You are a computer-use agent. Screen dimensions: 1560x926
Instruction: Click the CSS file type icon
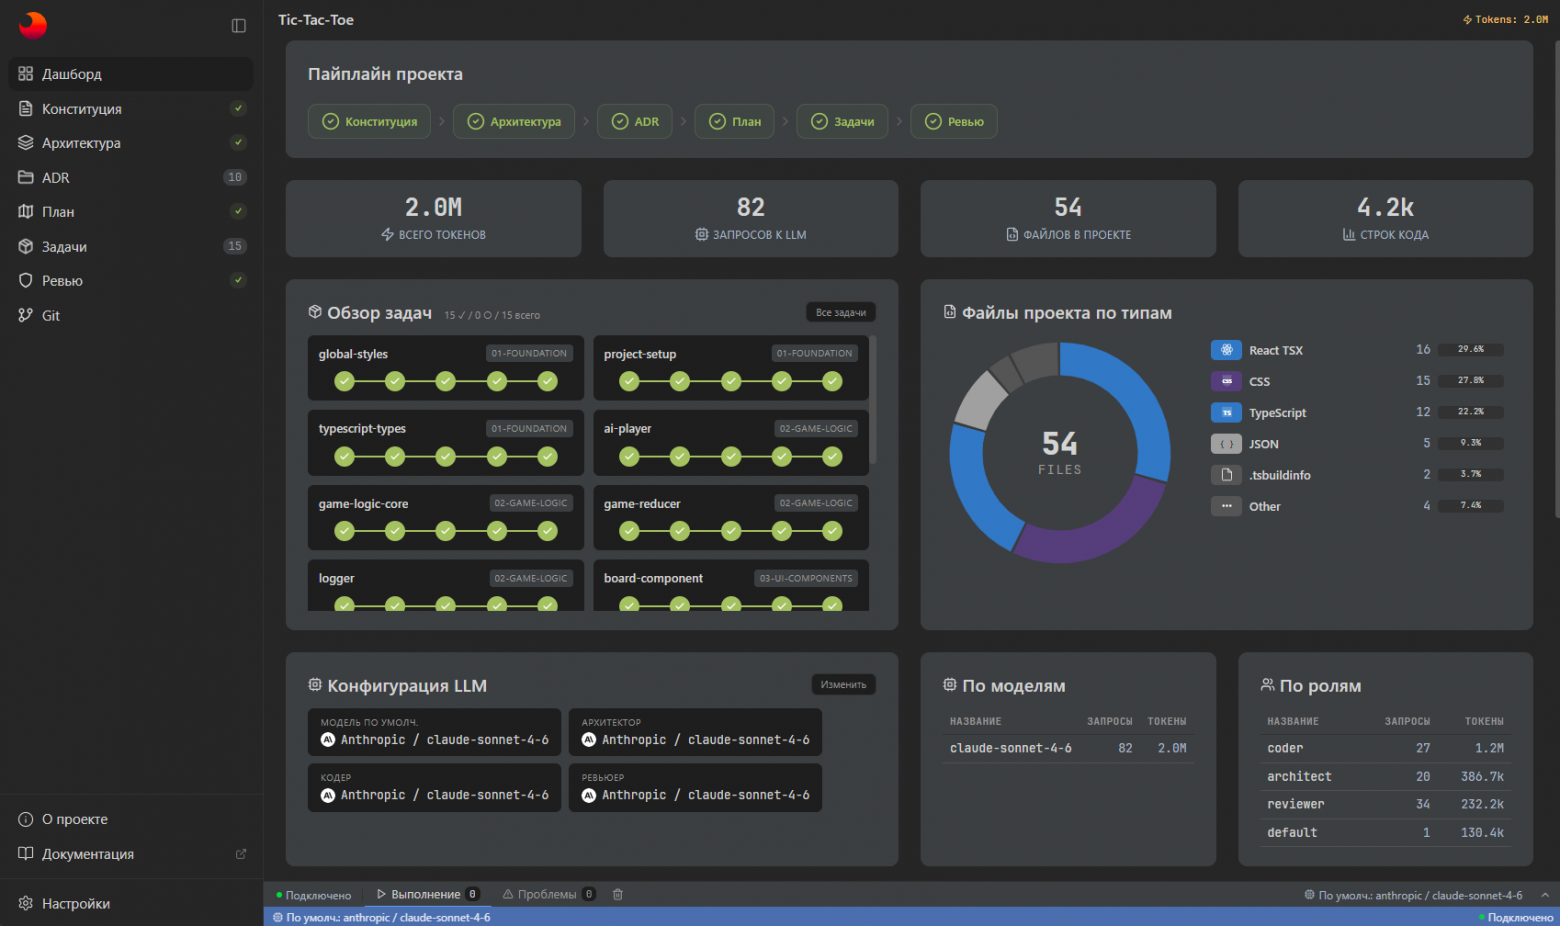(x=1226, y=381)
